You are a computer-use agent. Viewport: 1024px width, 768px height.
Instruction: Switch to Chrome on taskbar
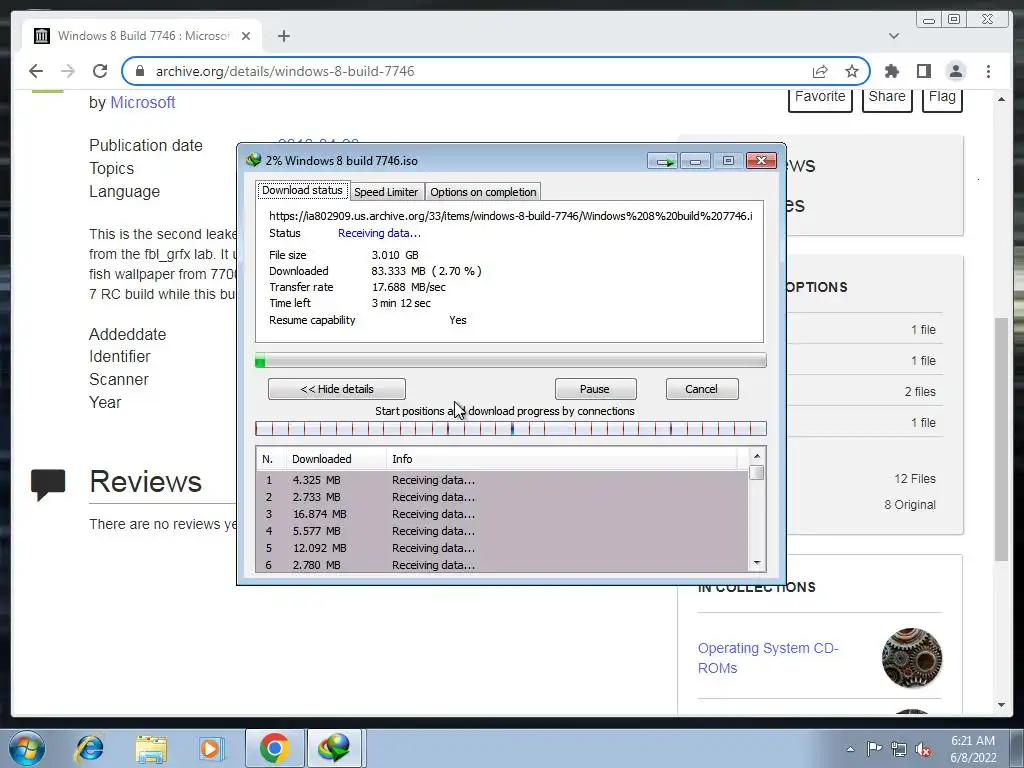pyautogui.click(x=274, y=748)
